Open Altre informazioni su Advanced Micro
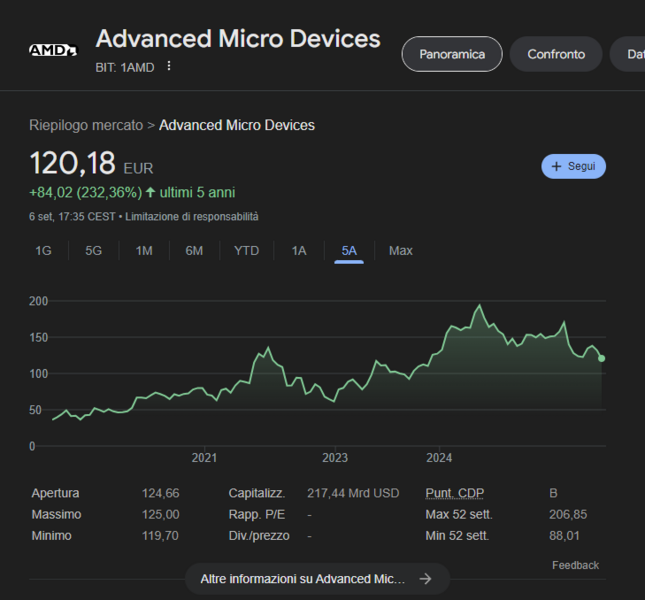This screenshot has width=645, height=600. 303,579
